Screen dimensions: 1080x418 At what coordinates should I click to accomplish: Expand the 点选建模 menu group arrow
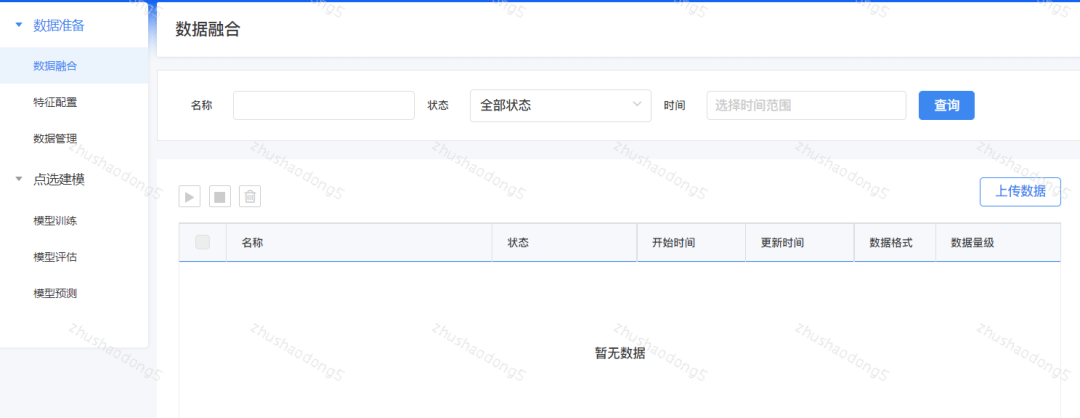tap(19, 180)
